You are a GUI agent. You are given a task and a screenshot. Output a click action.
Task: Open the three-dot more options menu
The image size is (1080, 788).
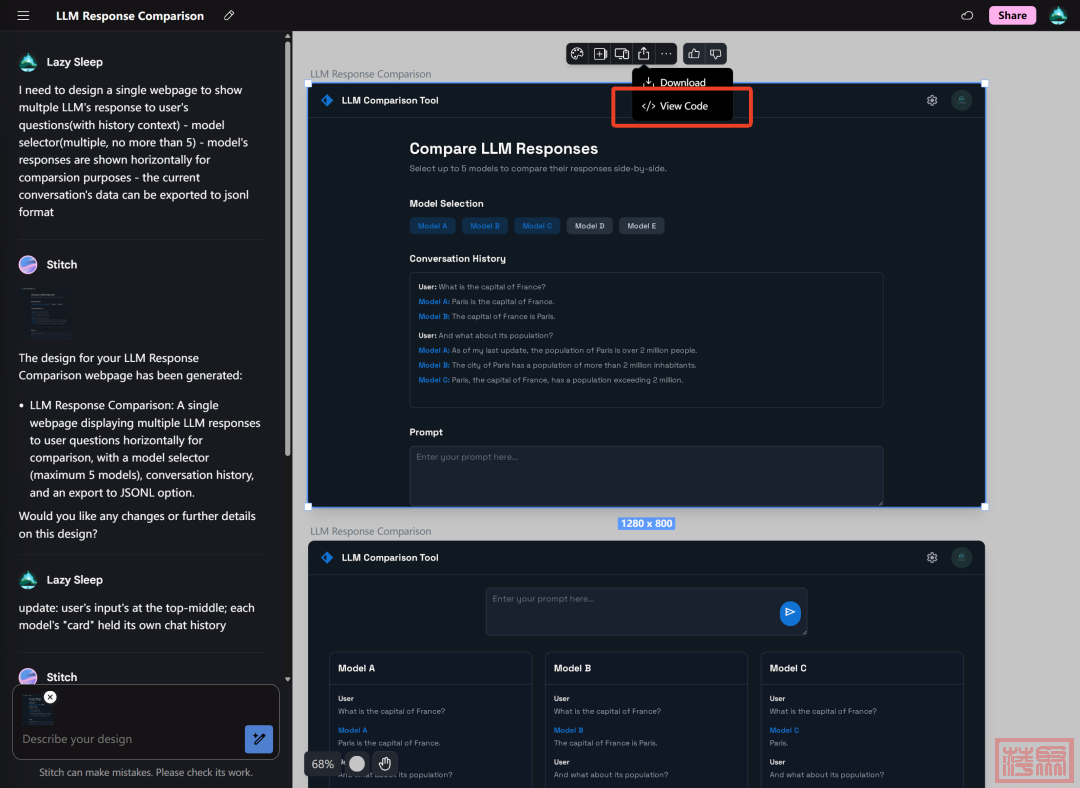coord(666,54)
